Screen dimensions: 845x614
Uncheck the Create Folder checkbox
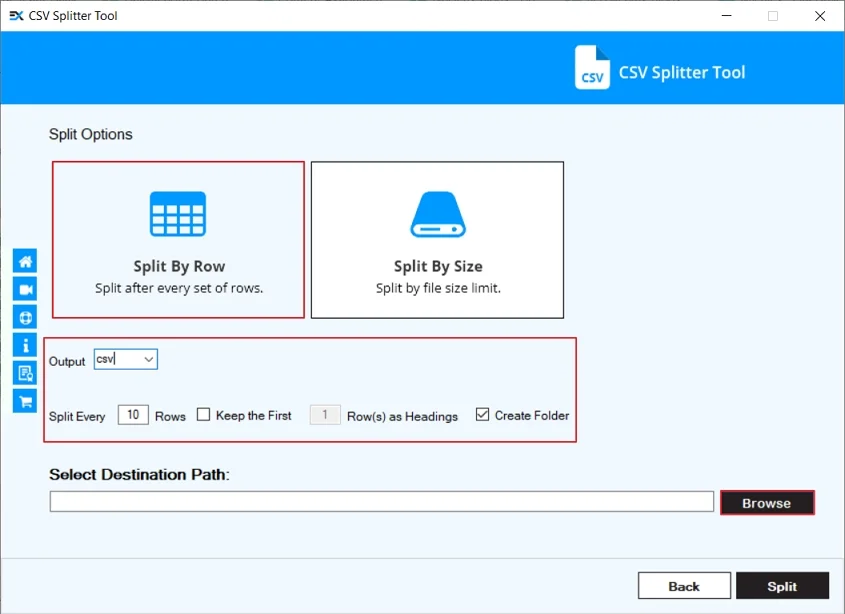(483, 415)
